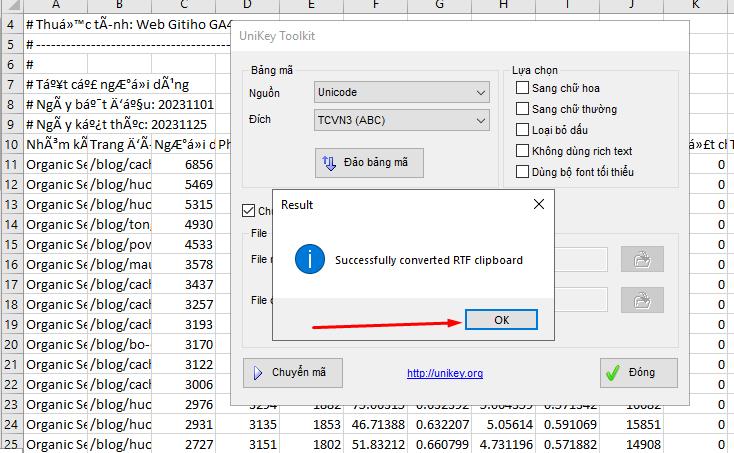Select /blog/pov cell in row 15
The height and width of the screenshot is (453, 734).
(x=119, y=244)
